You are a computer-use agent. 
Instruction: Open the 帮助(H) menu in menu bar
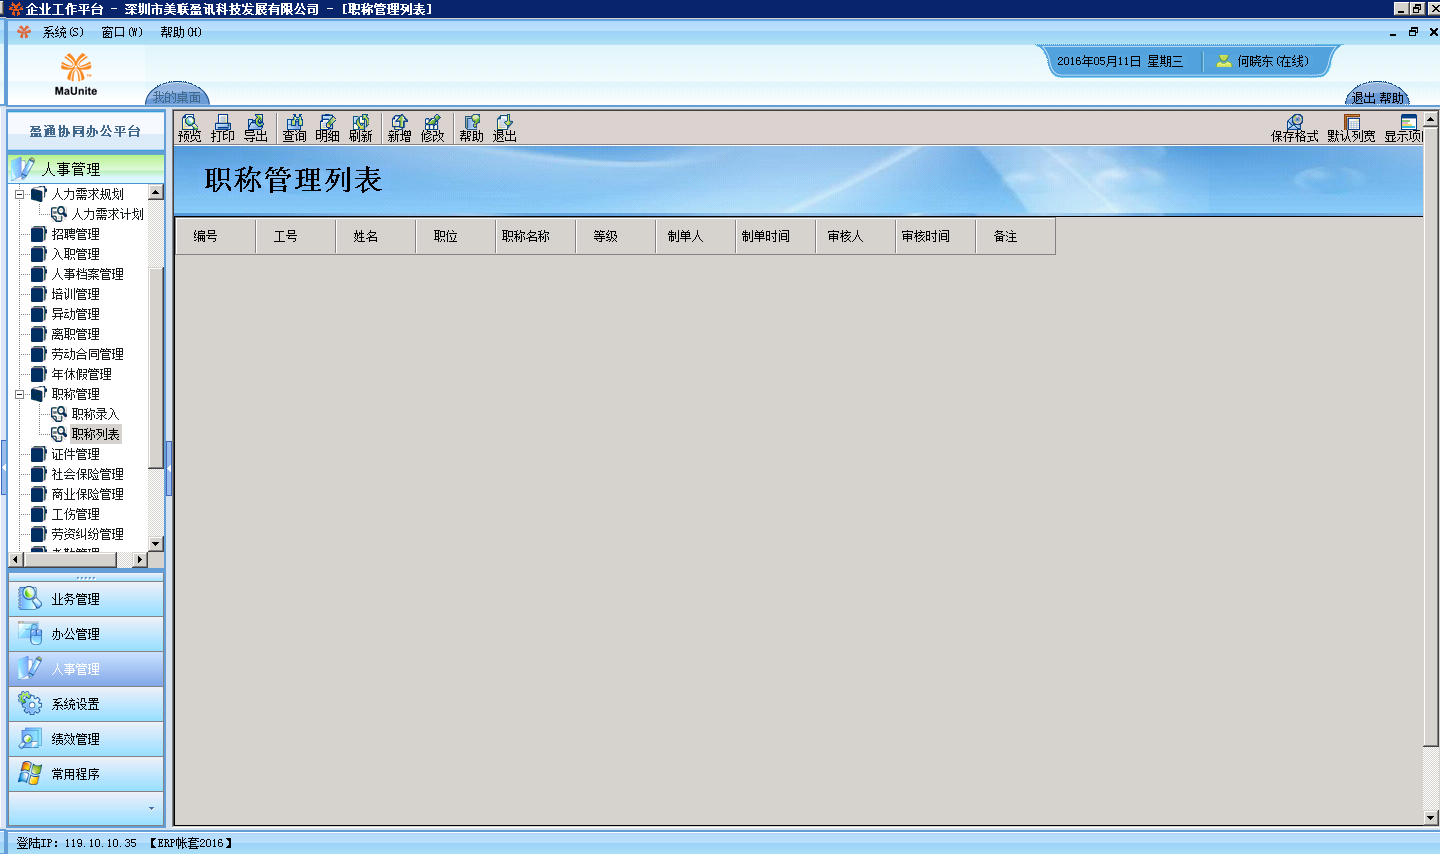click(181, 32)
